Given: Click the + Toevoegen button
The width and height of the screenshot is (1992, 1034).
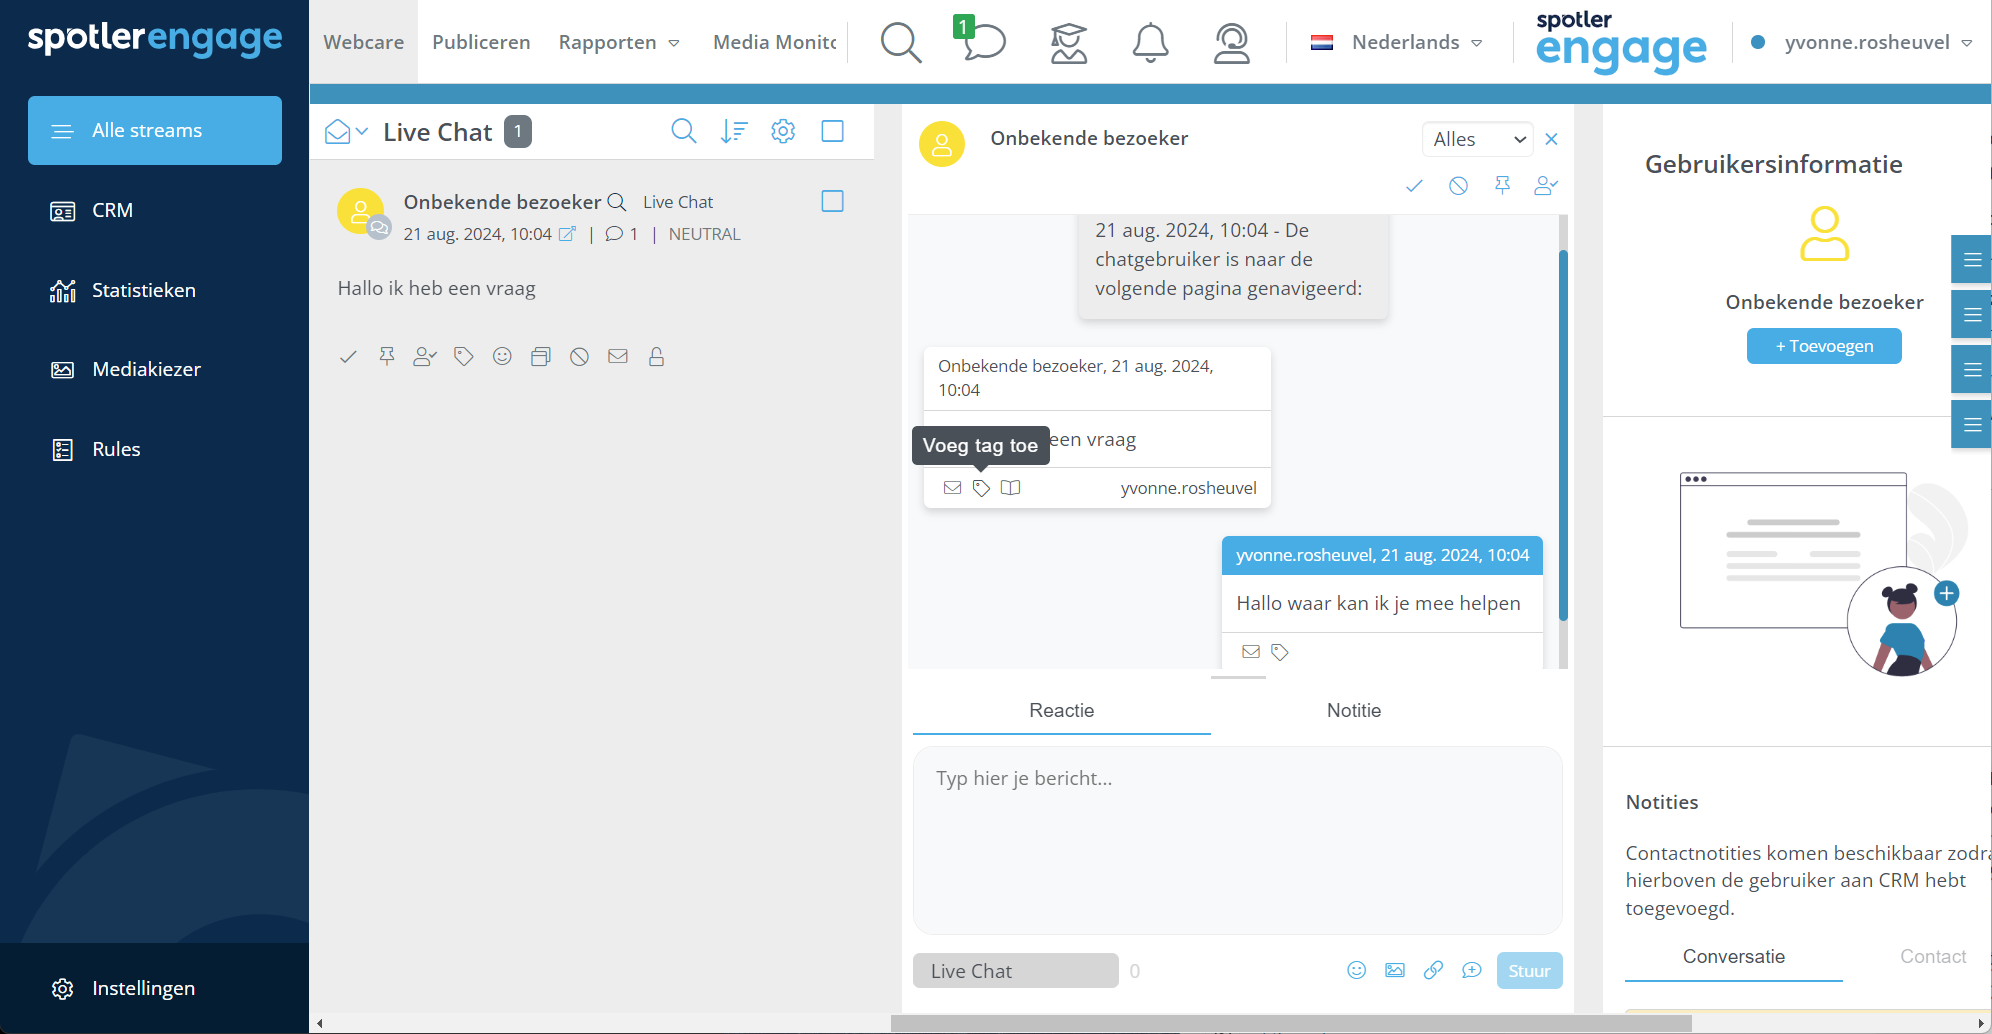Looking at the screenshot, I should [x=1824, y=346].
